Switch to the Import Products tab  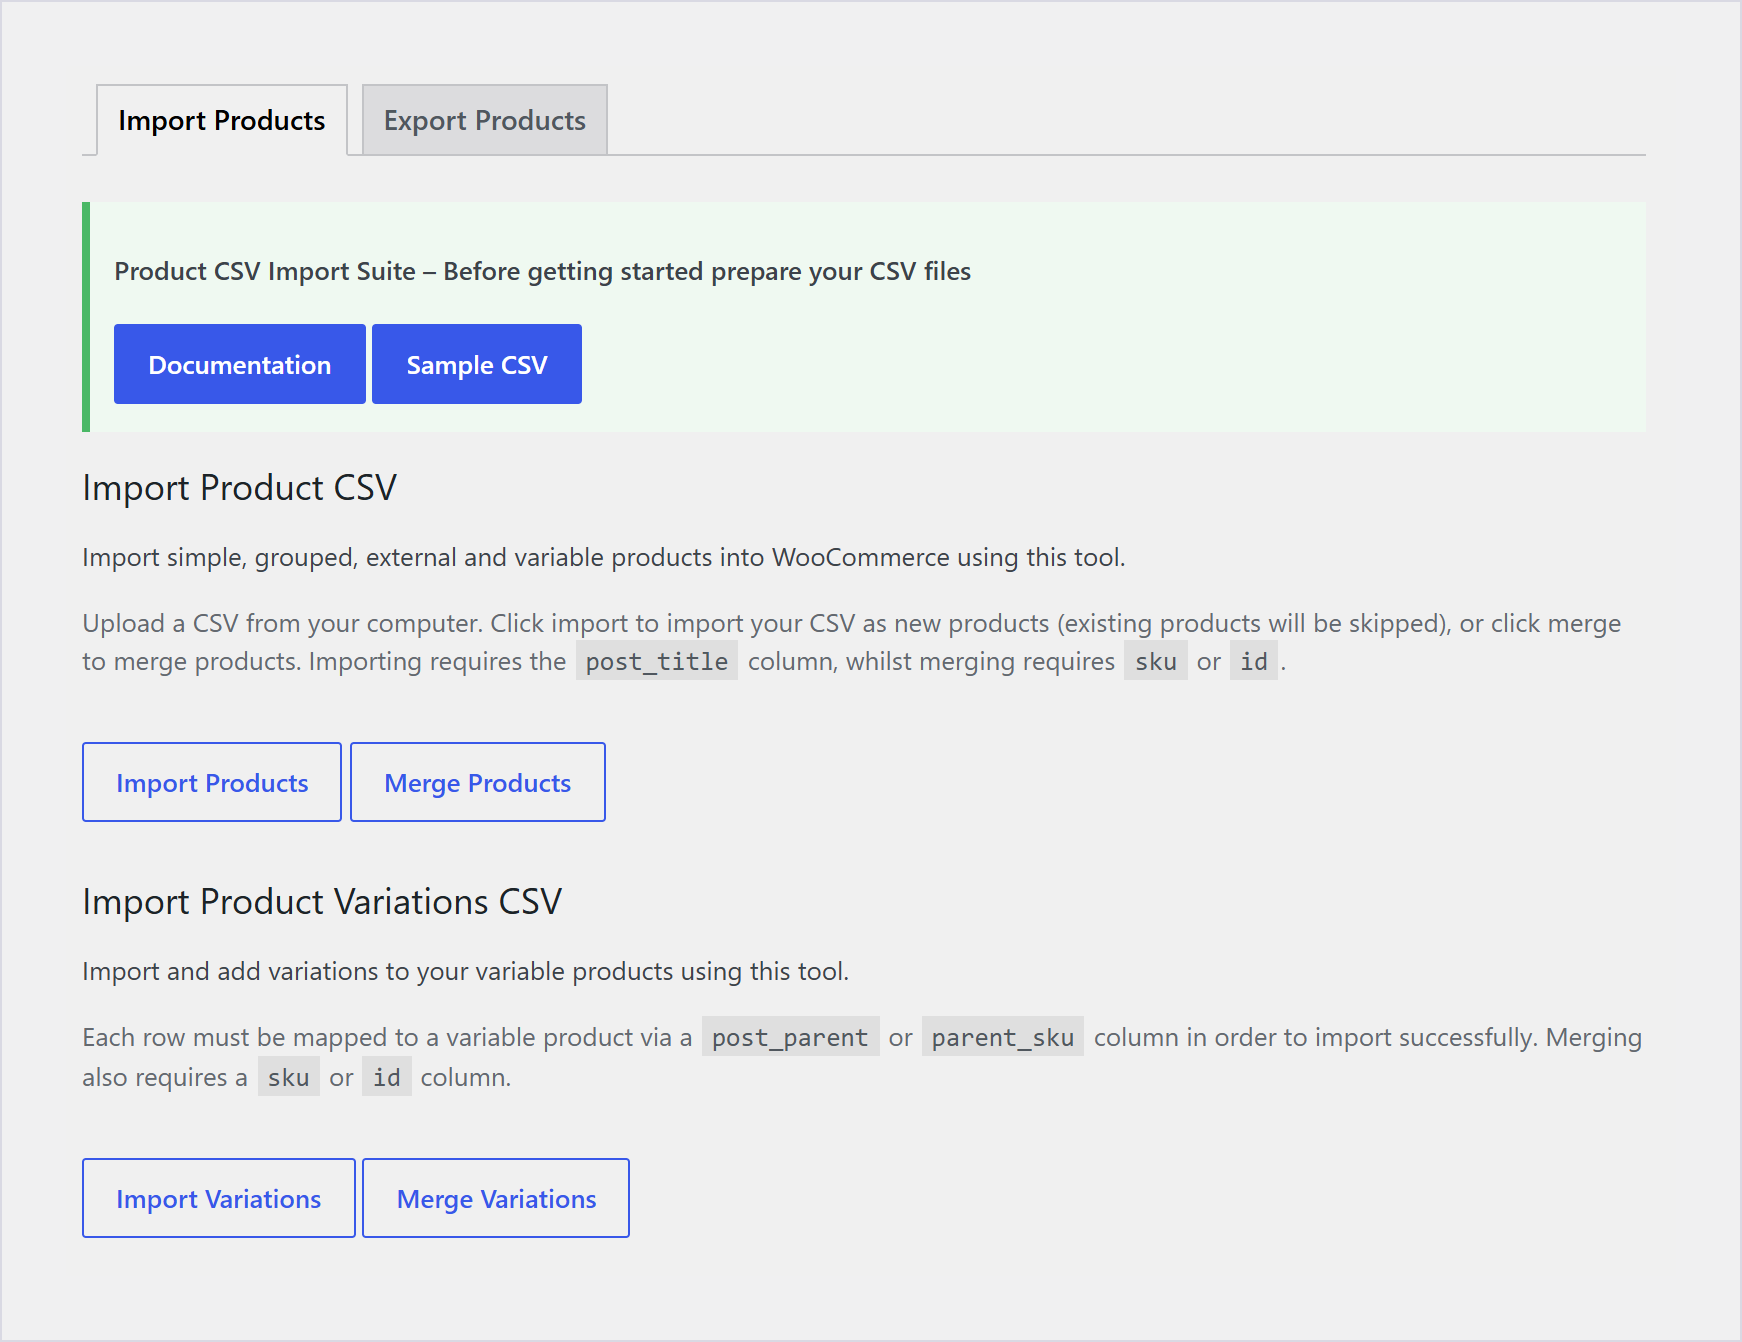[222, 120]
